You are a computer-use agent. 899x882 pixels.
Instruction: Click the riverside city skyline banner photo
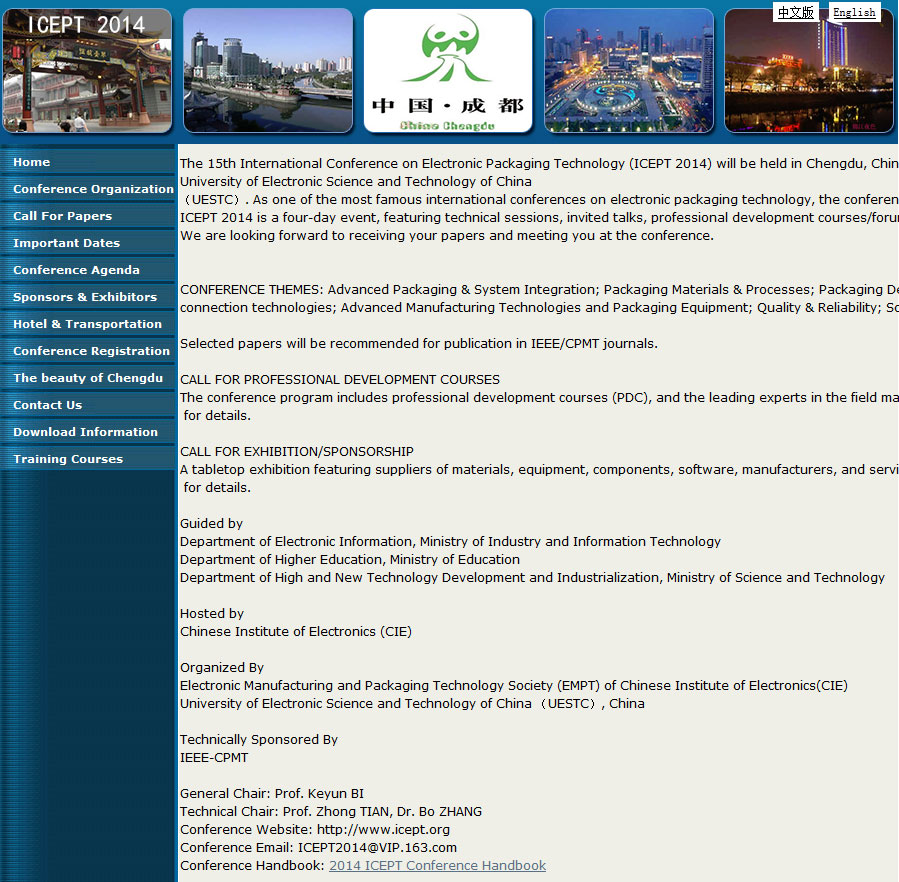coord(268,71)
